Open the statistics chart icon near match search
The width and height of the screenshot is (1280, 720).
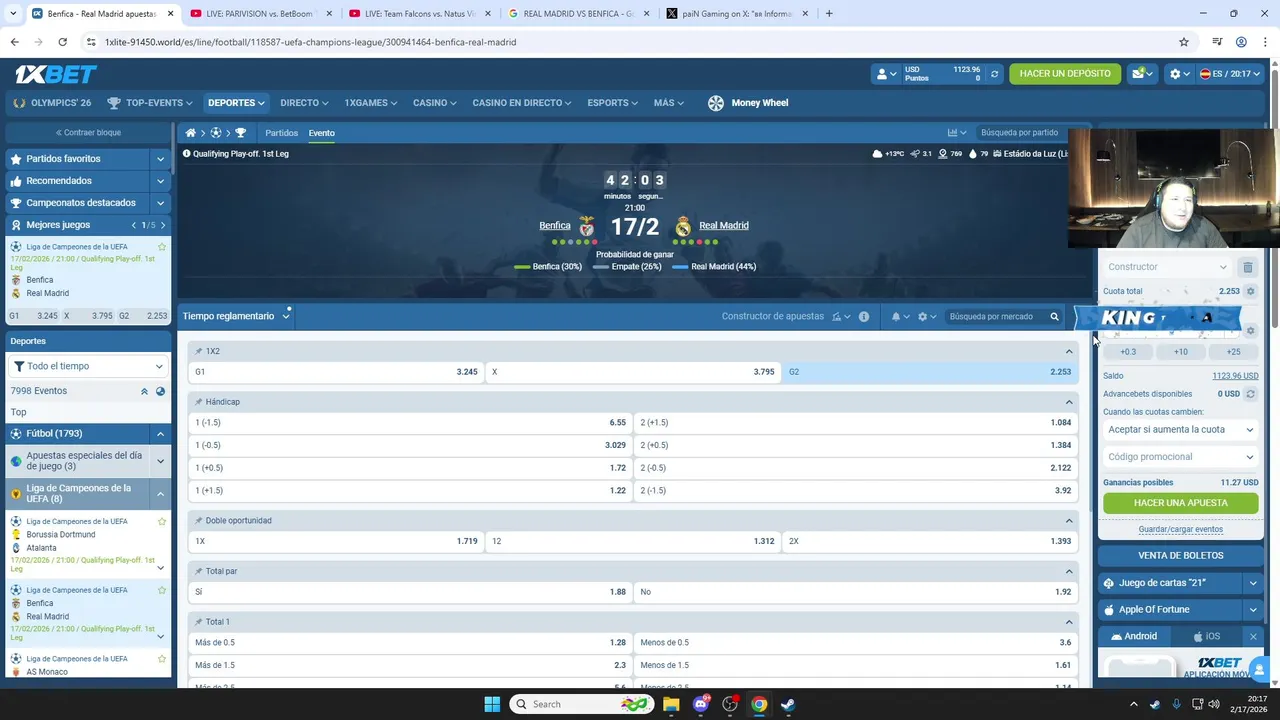957,133
